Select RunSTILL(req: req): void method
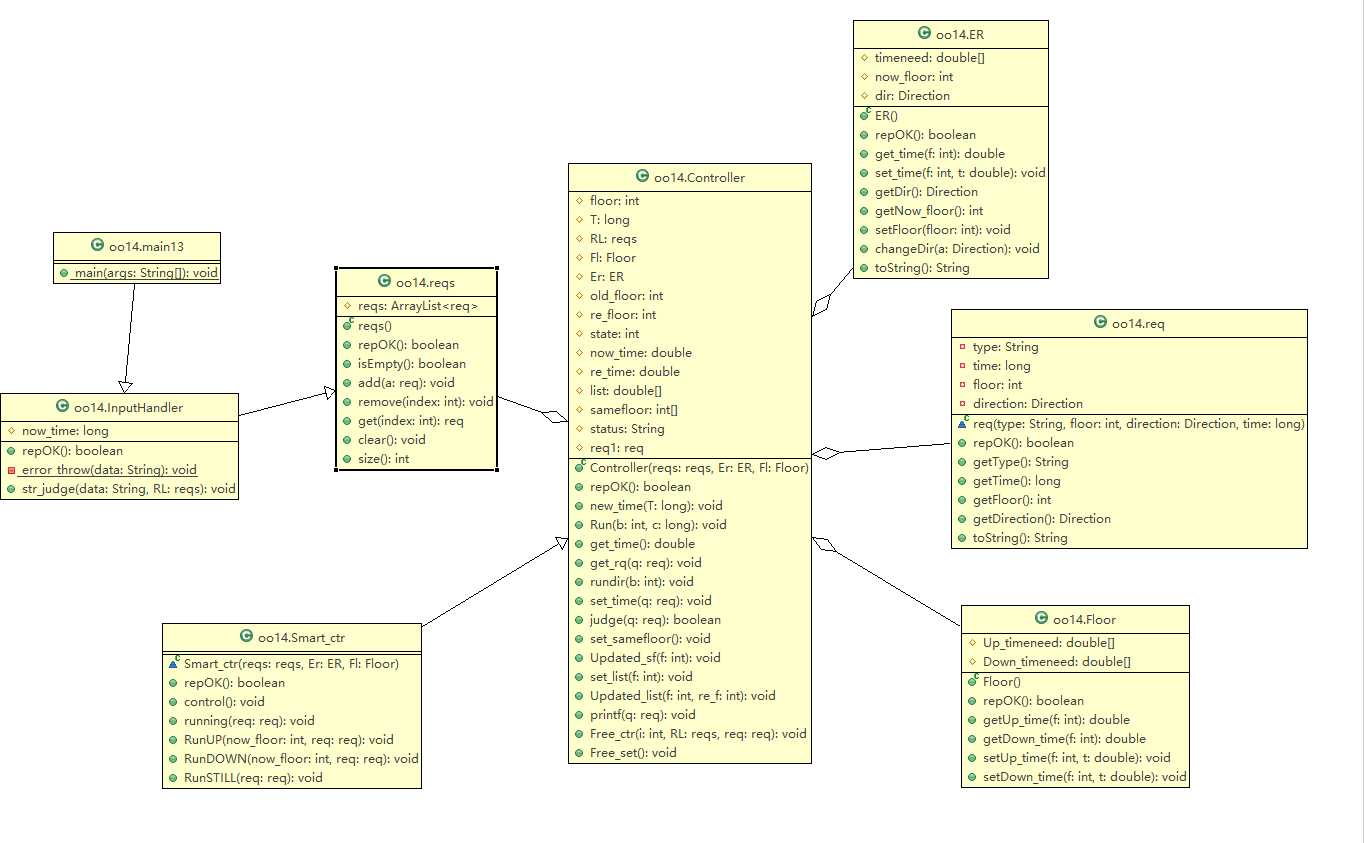Viewport: 1364px width, 843px height. (x=253, y=778)
